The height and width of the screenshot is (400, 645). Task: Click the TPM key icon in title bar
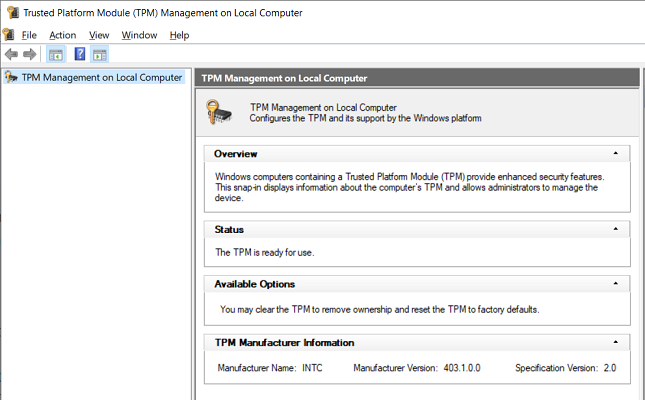point(9,12)
